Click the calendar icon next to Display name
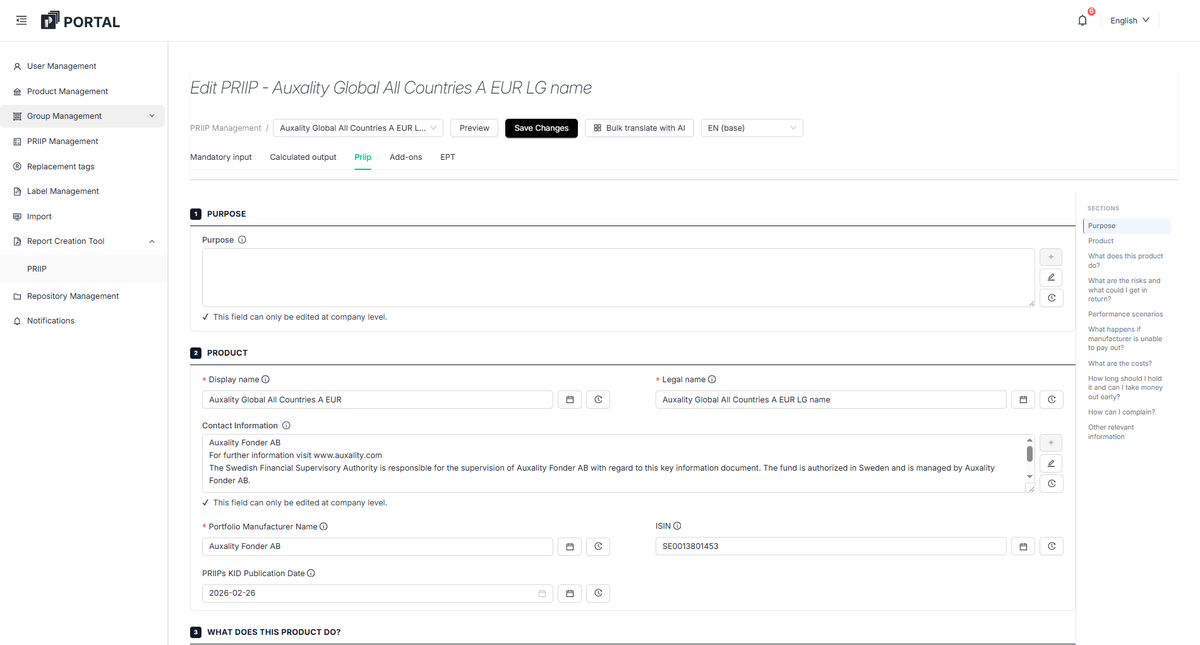 click(x=570, y=399)
